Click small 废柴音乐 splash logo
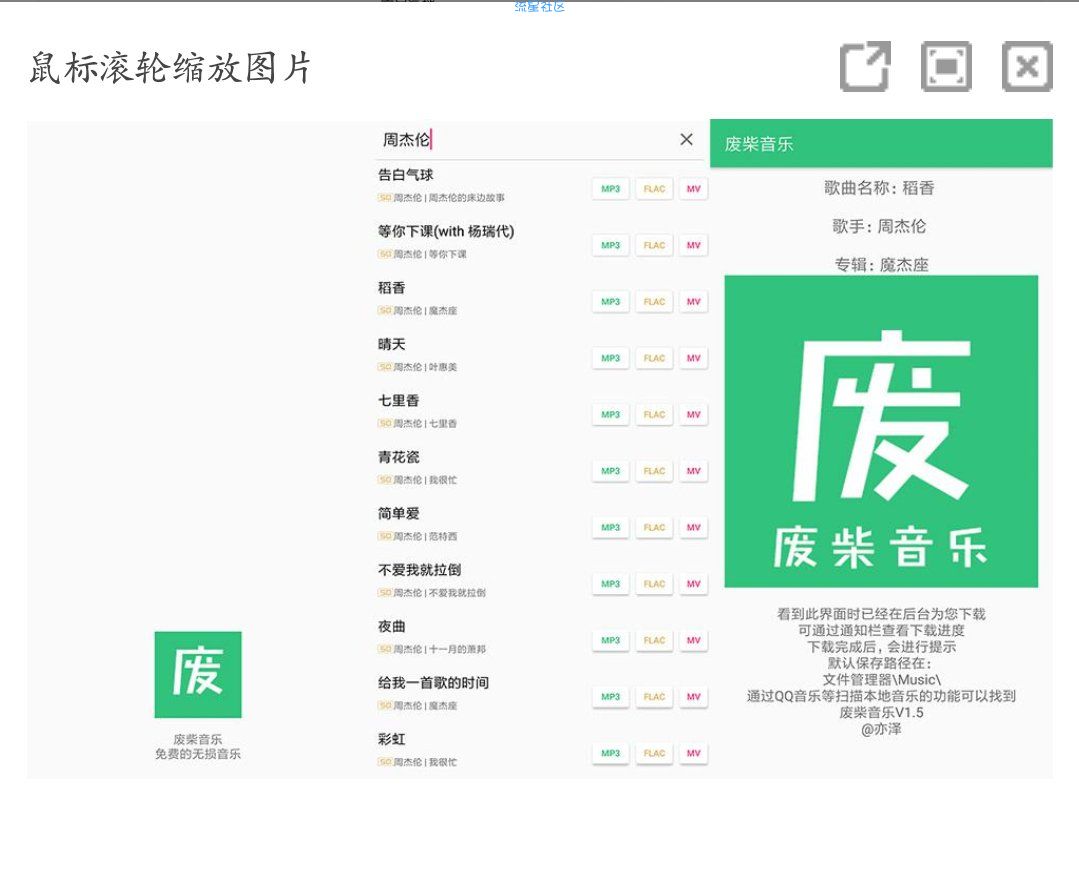Image resolution: width=1079 pixels, height=894 pixels. (x=198, y=674)
